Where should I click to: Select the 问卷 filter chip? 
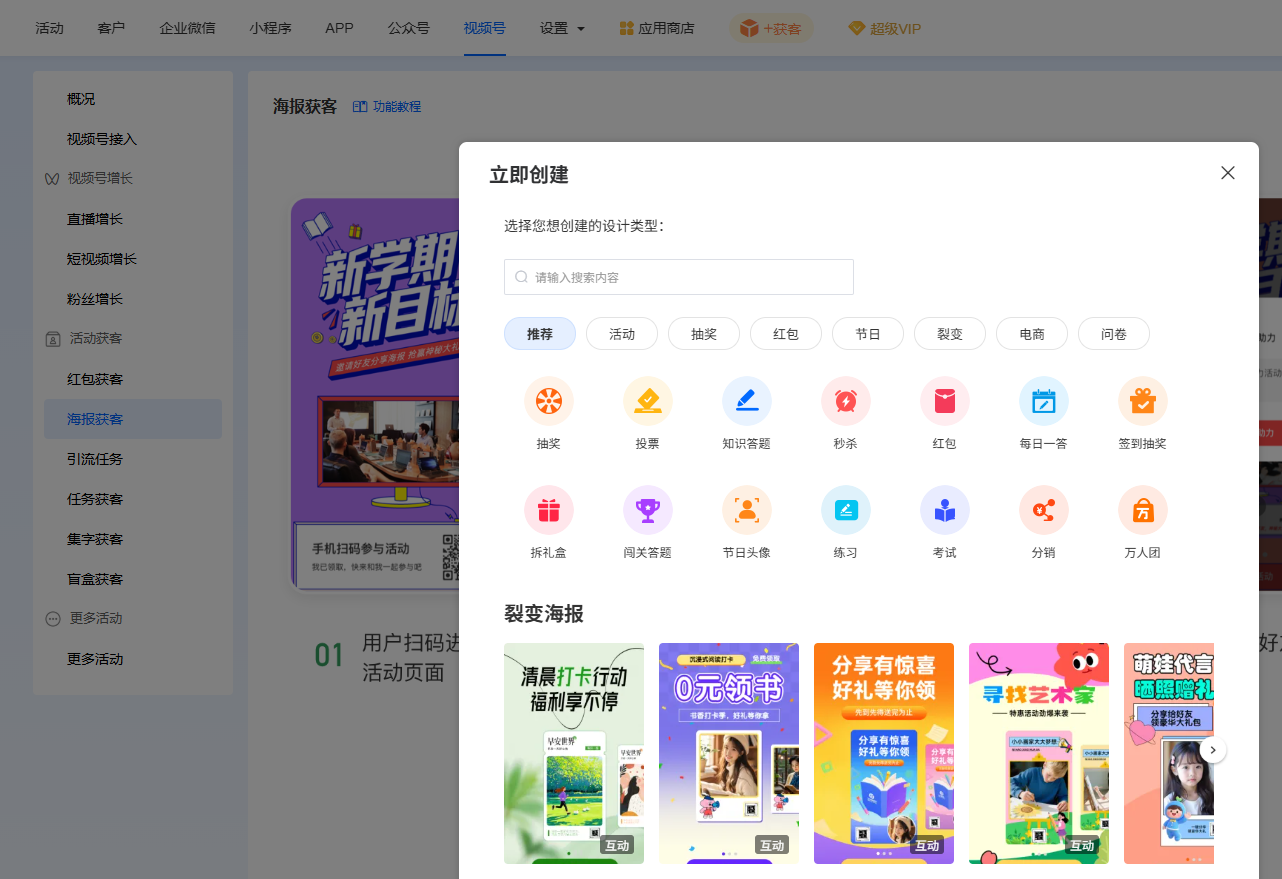point(1113,334)
